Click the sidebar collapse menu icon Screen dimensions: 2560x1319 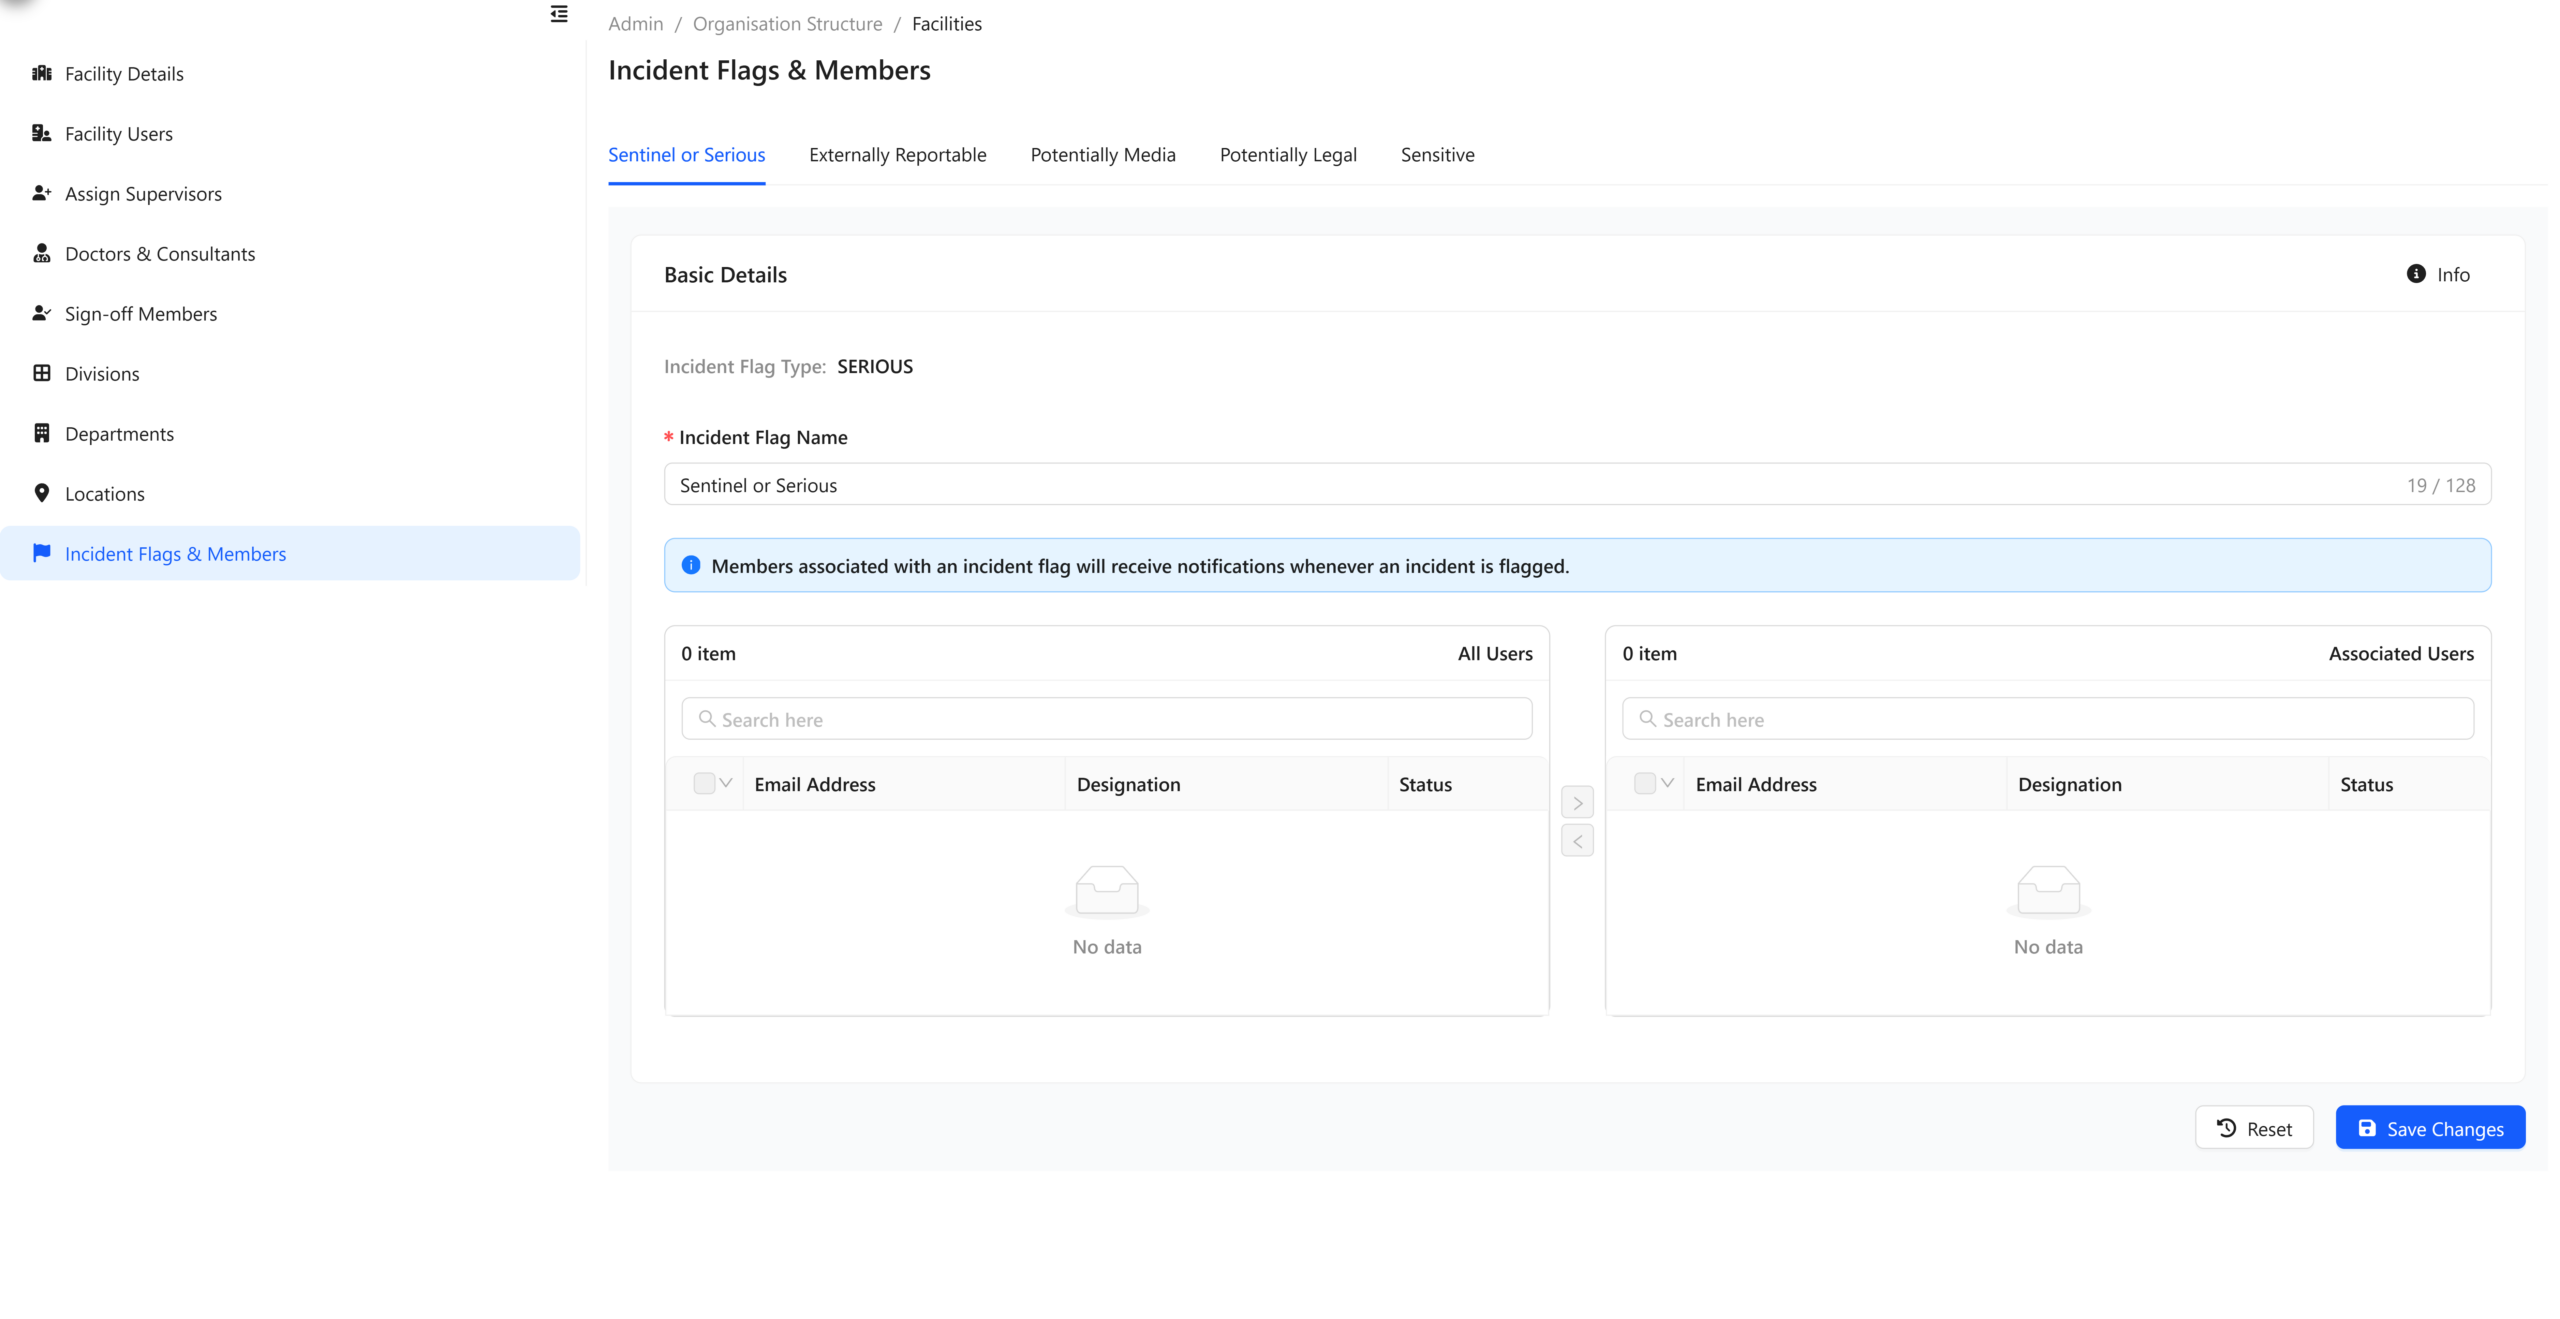(559, 14)
